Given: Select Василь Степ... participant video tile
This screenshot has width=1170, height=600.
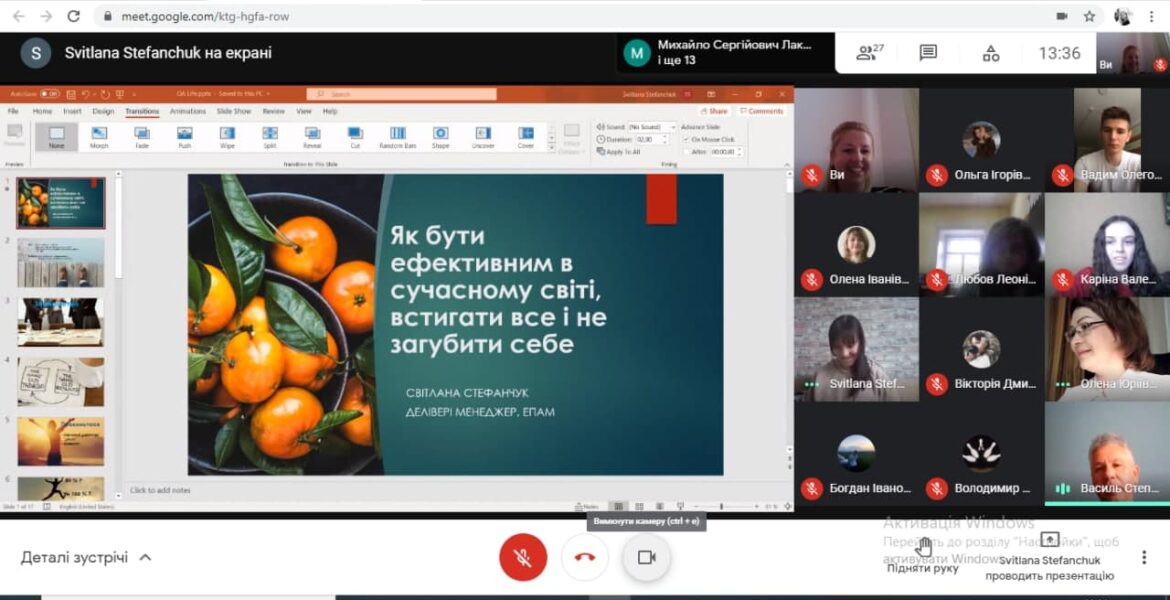Looking at the screenshot, I should pos(1107,454).
